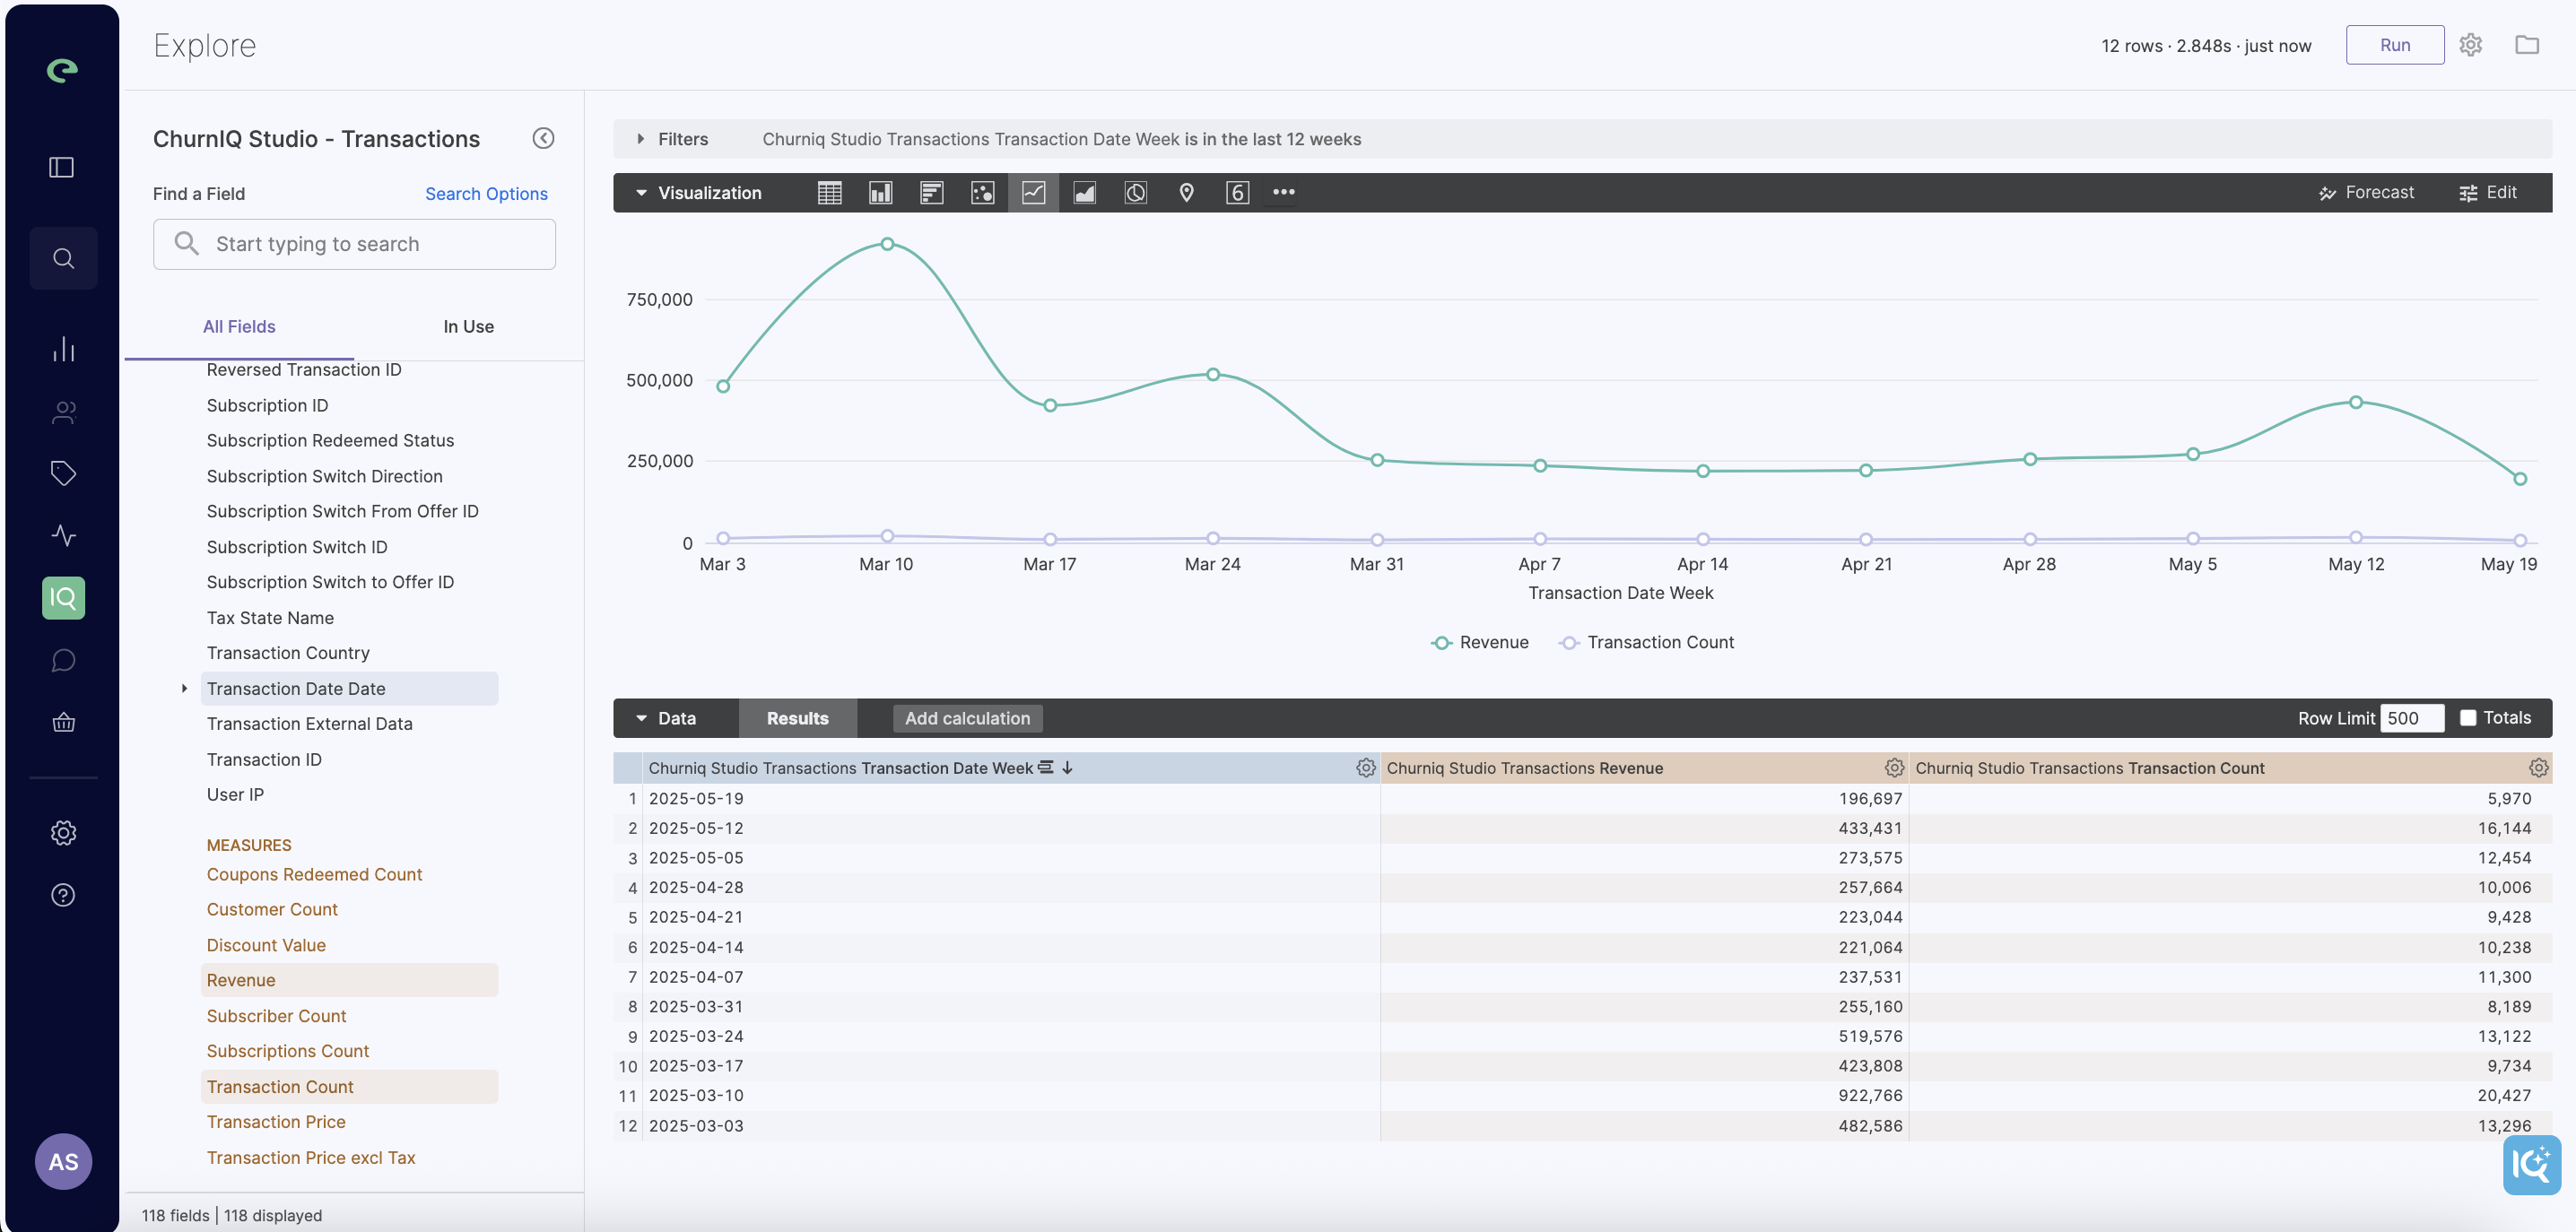Collapse the Visualization section
This screenshot has height=1232, width=2576.
pos(698,192)
